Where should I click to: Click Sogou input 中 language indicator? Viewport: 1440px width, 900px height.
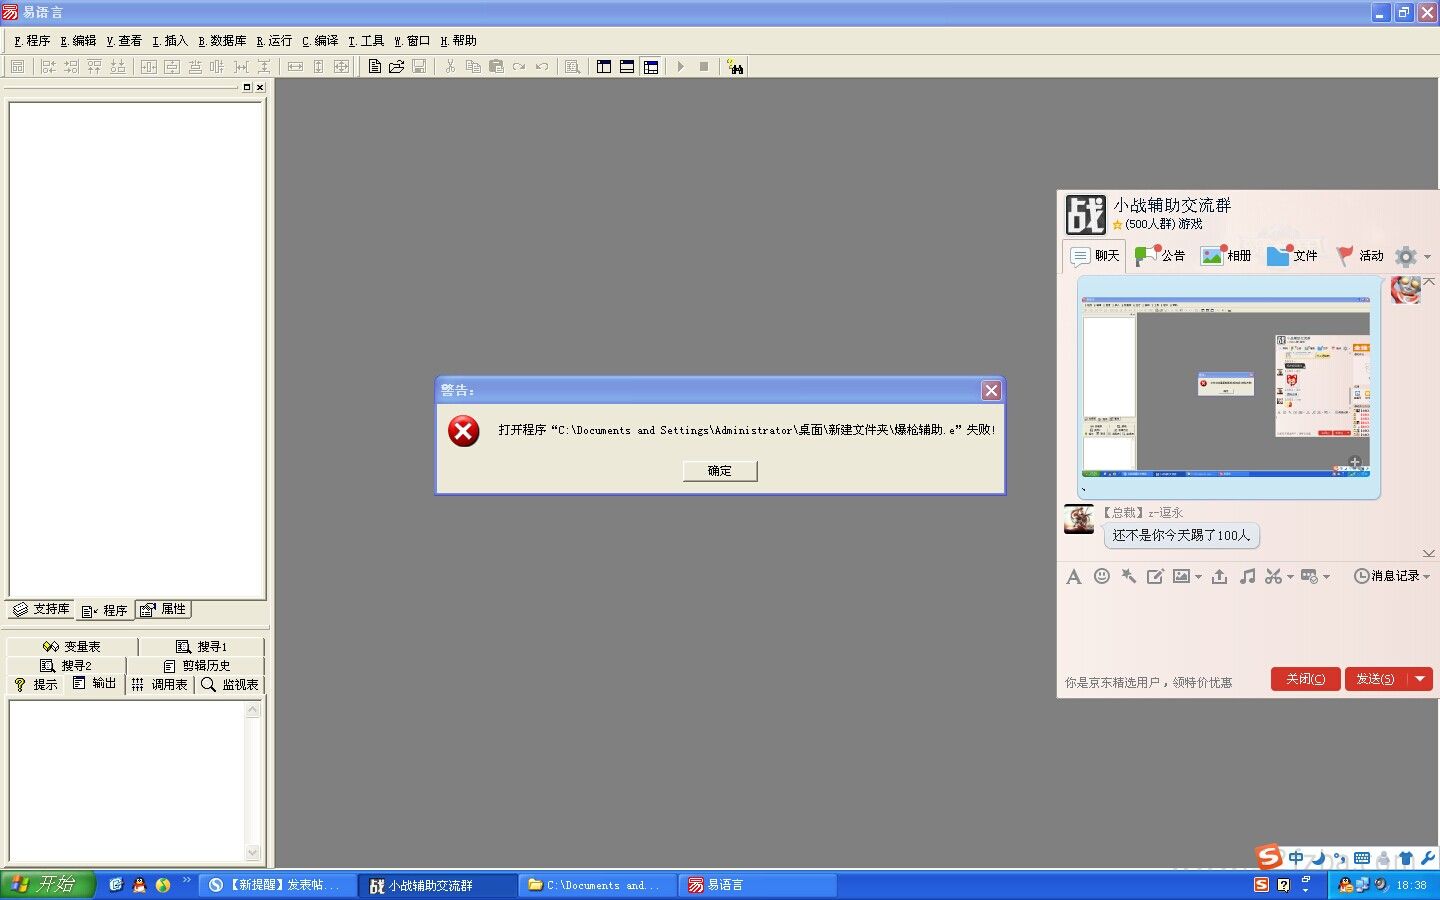[x=1296, y=858]
